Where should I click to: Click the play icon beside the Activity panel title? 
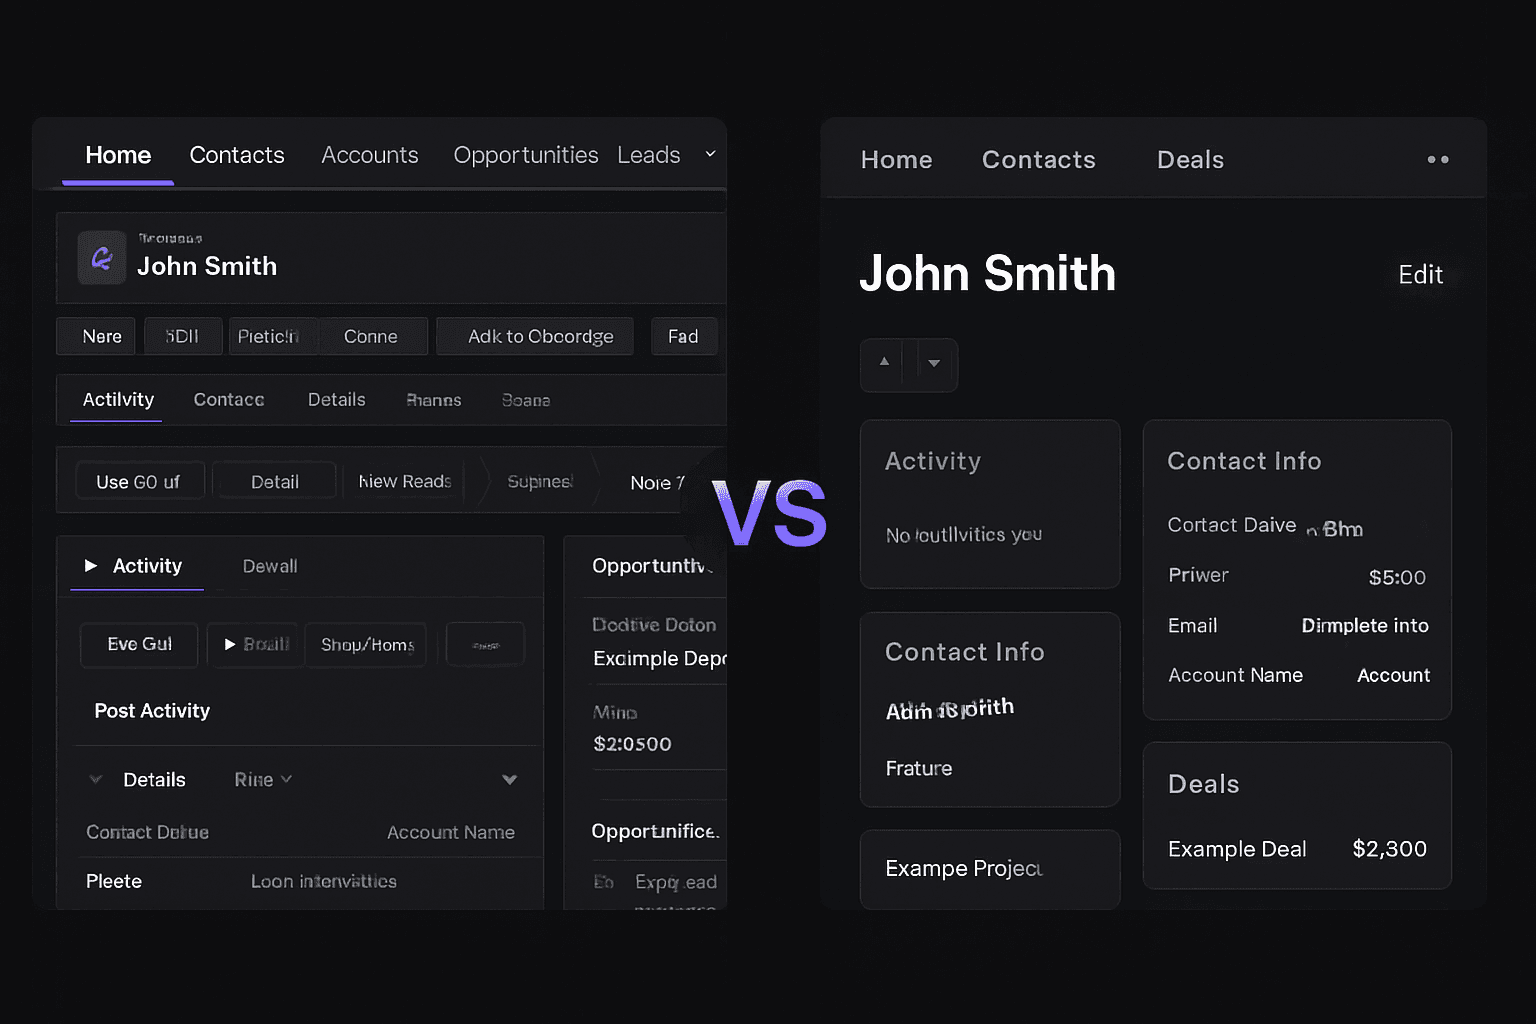coord(92,566)
